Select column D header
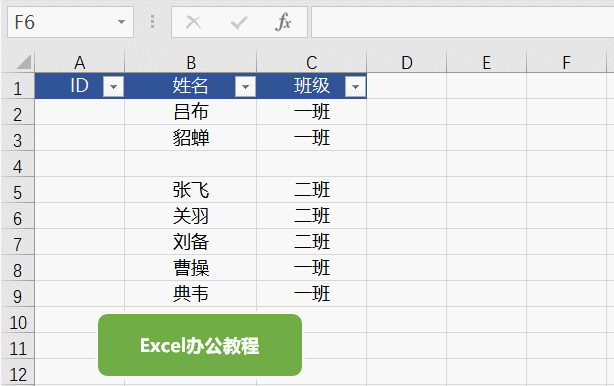Viewport: 614px width, 386px height. (407, 62)
